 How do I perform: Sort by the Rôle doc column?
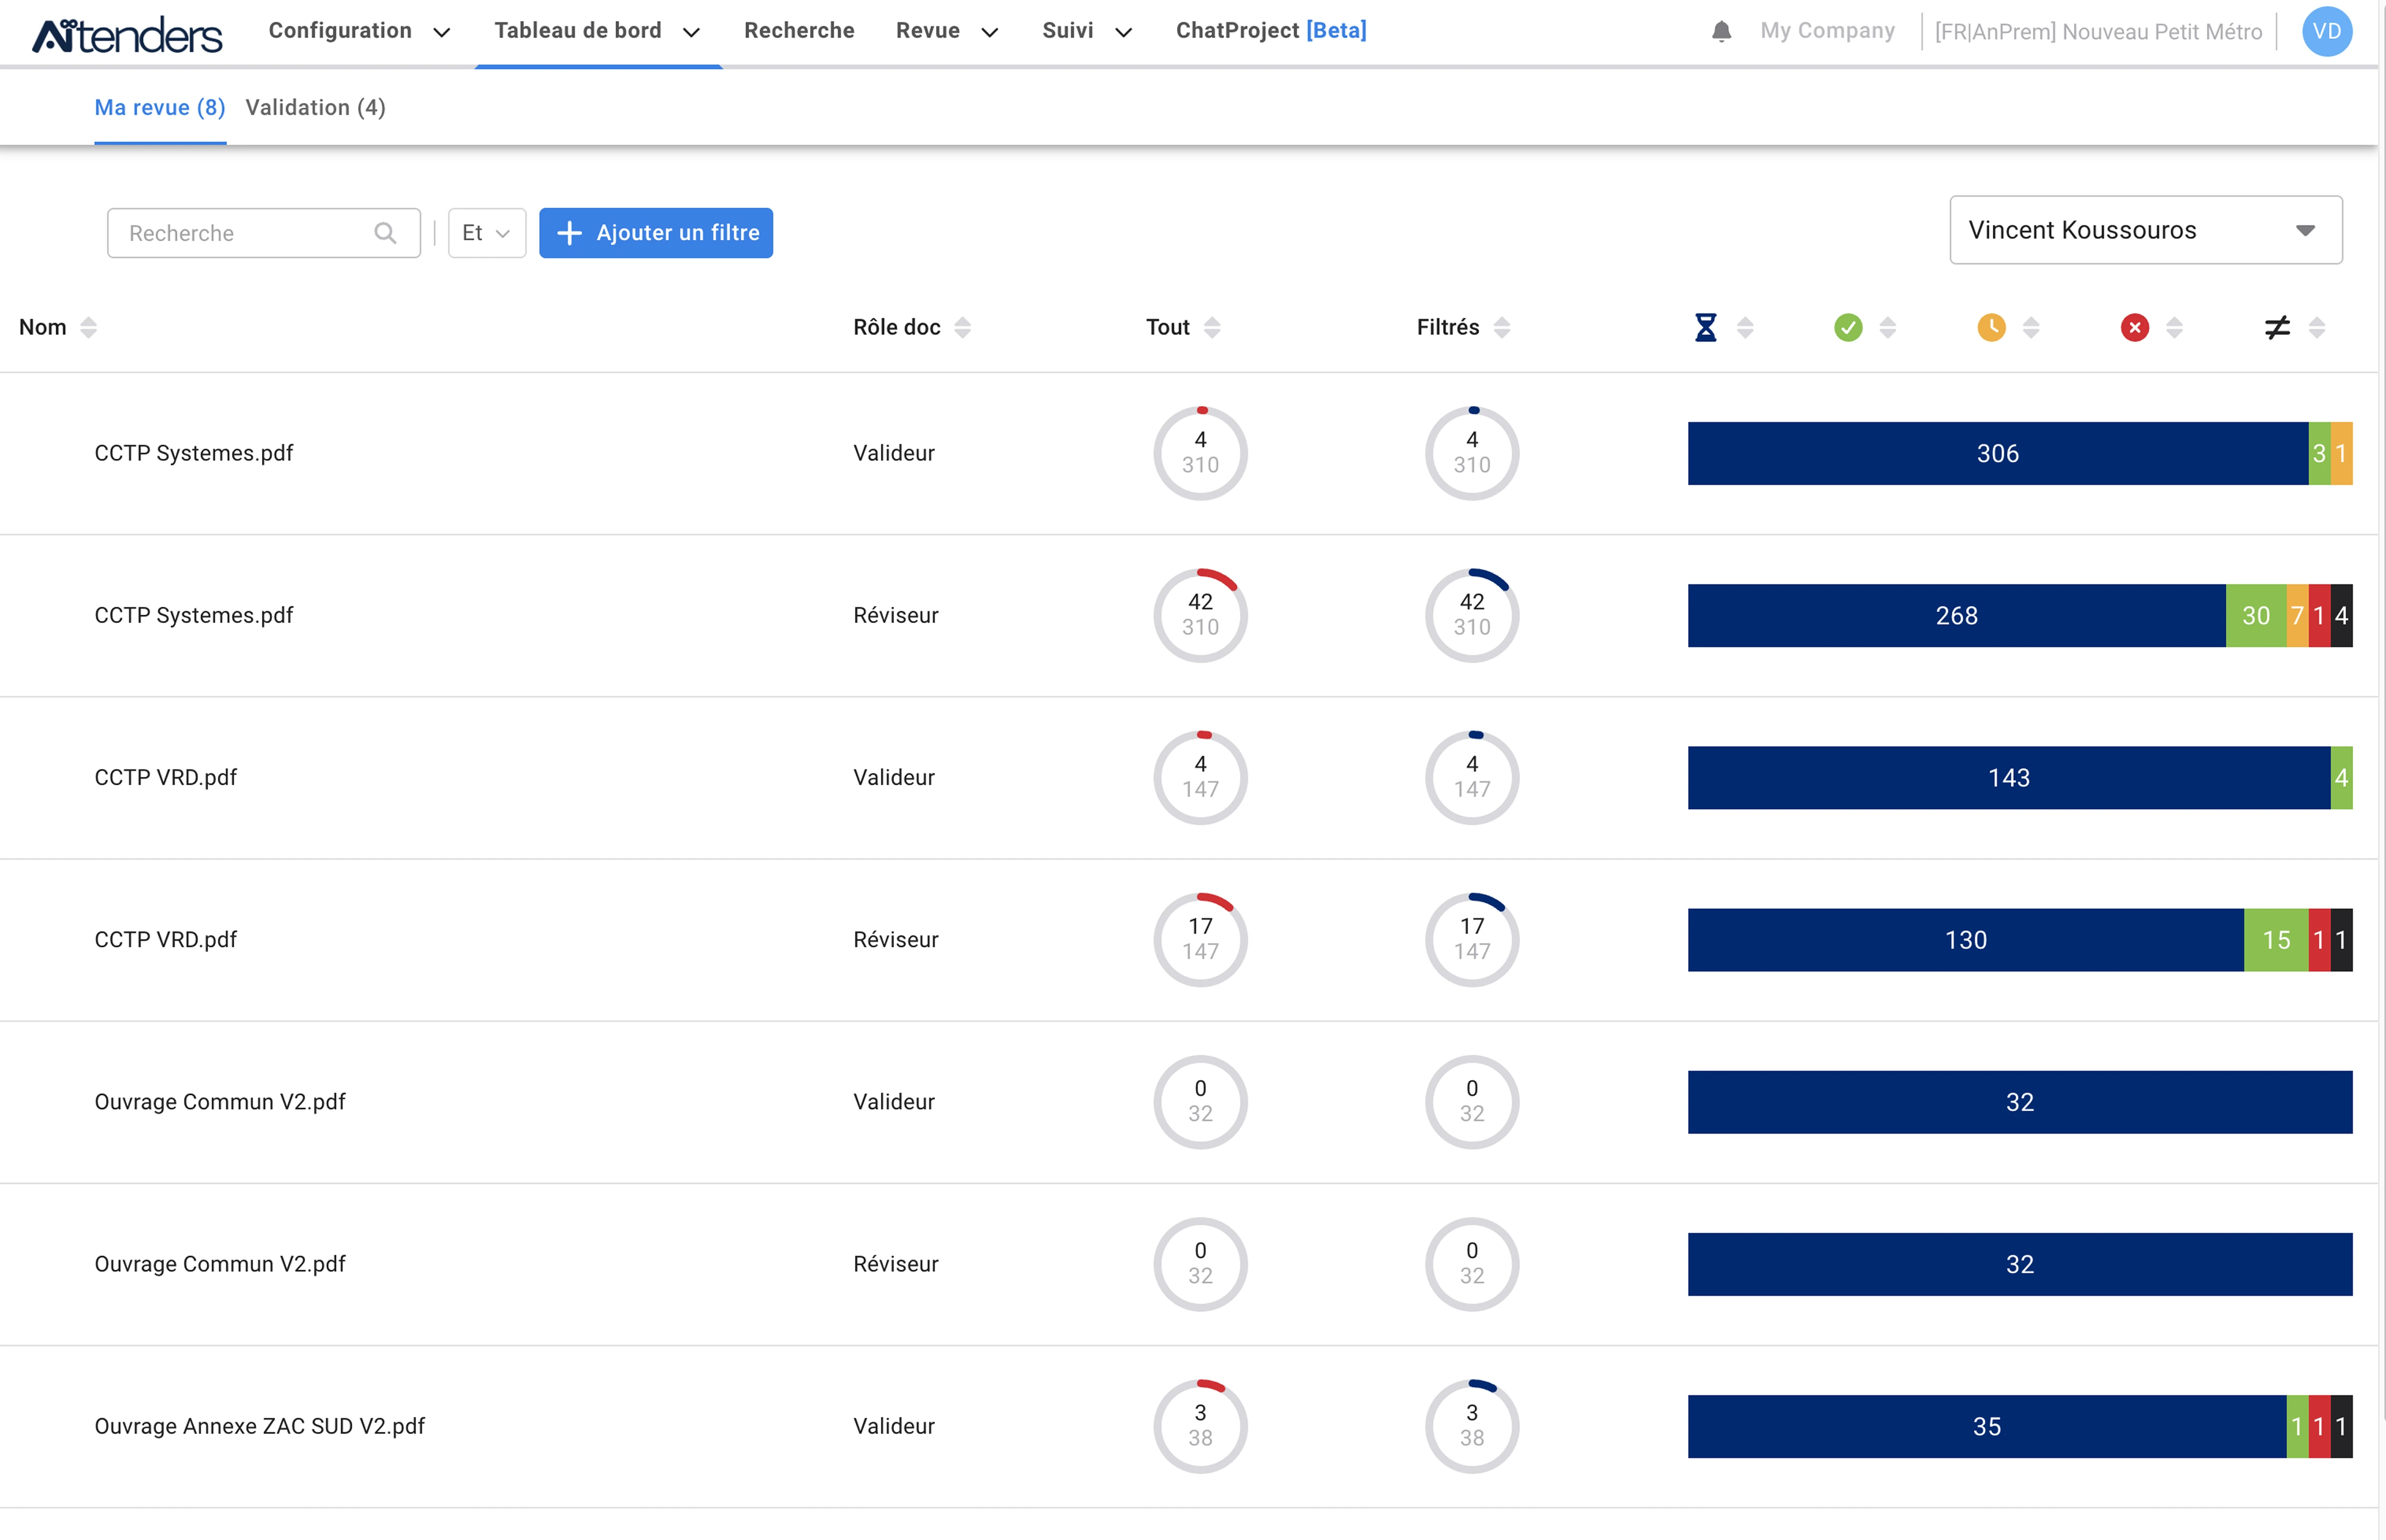963,327
